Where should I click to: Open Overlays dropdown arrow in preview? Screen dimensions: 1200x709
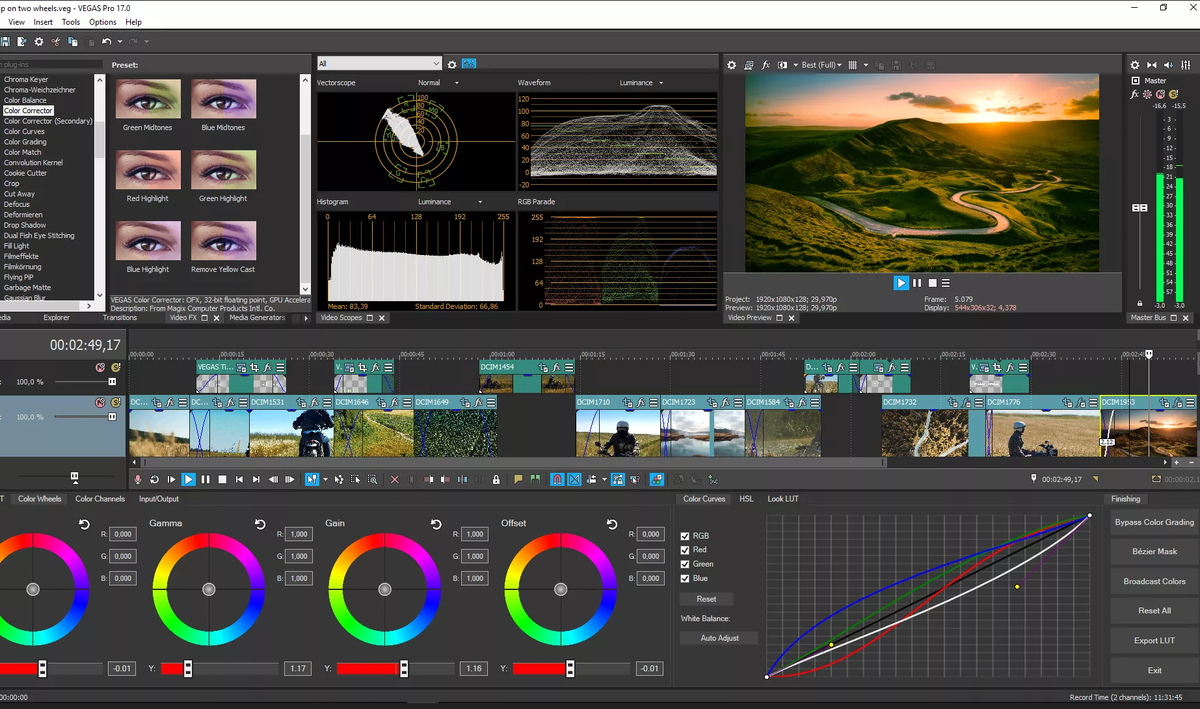tap(866, 65)
